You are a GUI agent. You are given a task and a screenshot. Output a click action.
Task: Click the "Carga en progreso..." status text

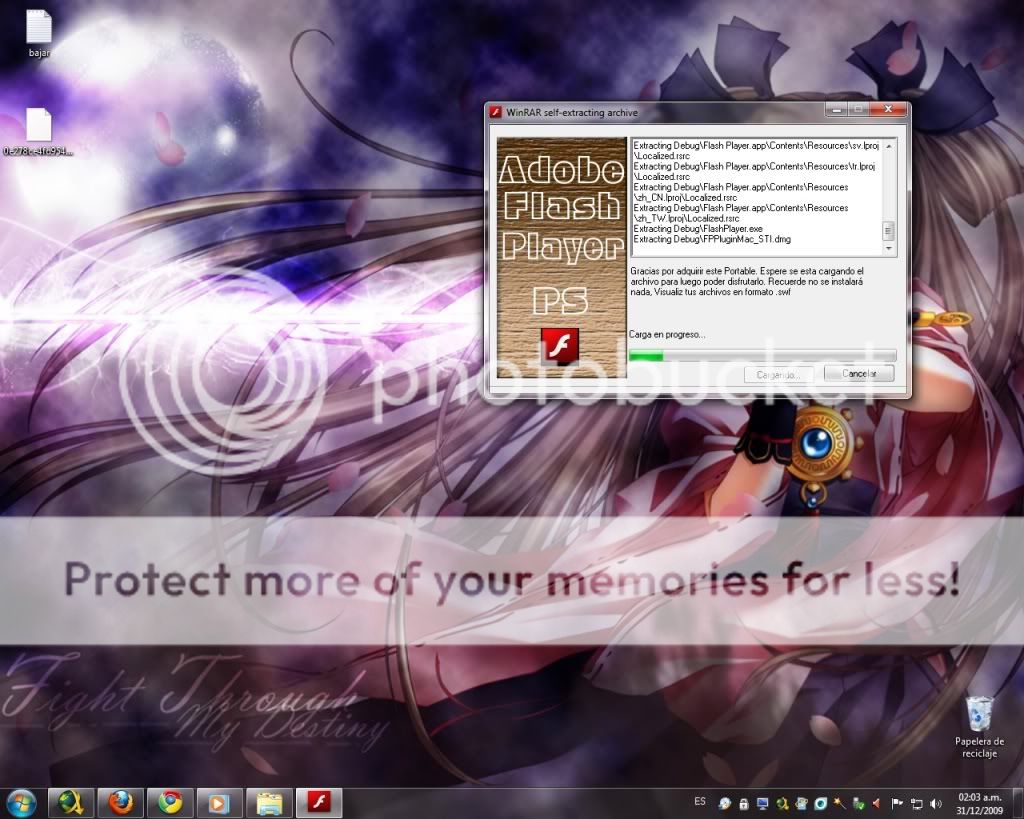pos(667,334)
